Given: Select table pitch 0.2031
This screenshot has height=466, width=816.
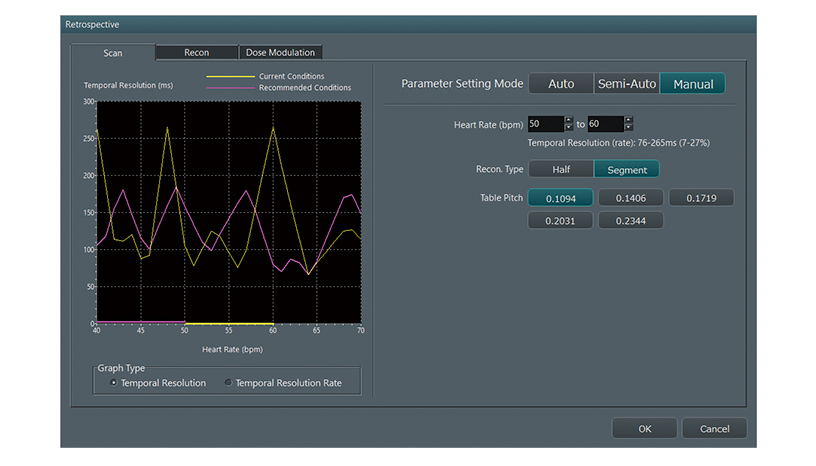Looking at the screenshot, I should (560, 221).
